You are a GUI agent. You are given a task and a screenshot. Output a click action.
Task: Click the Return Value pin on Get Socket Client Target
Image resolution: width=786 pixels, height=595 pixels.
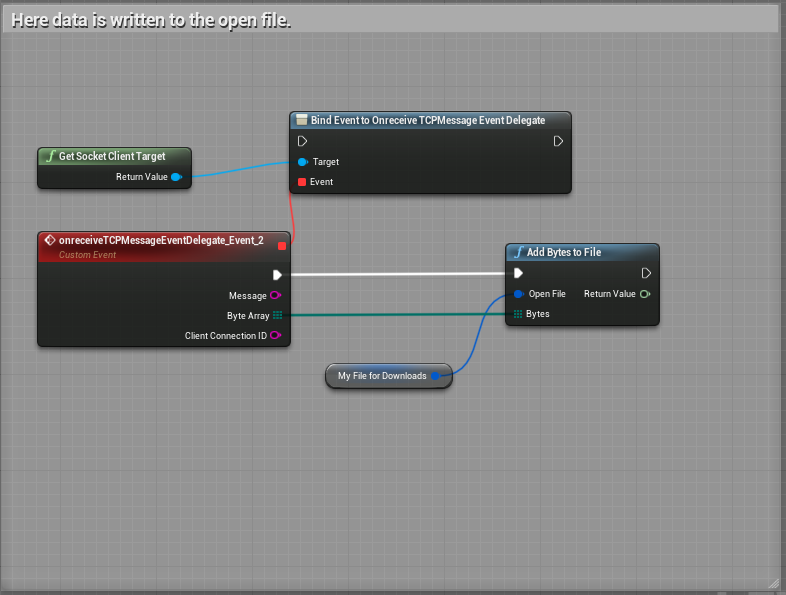pyautogui.click(x=176, y=177)
